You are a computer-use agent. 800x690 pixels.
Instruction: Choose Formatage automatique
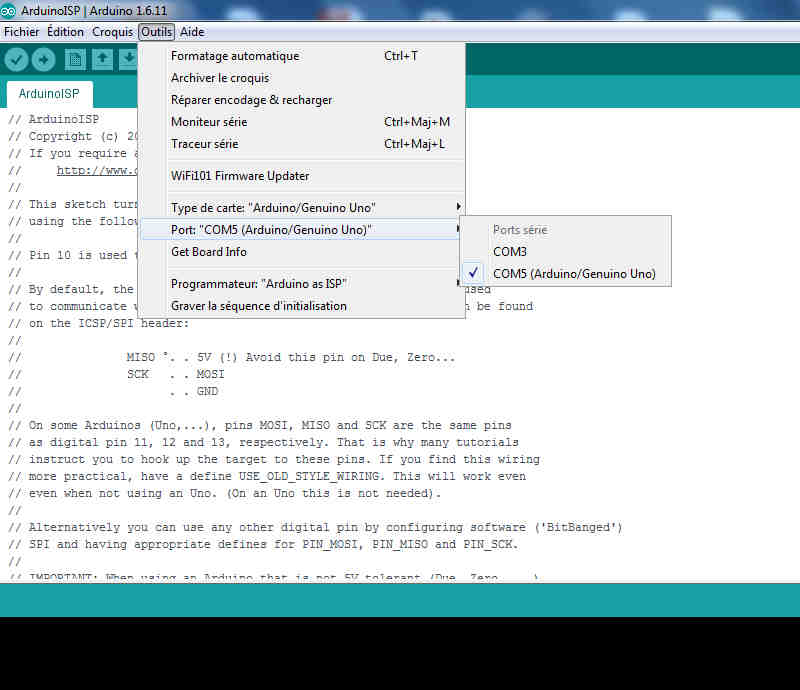point(302,56)
